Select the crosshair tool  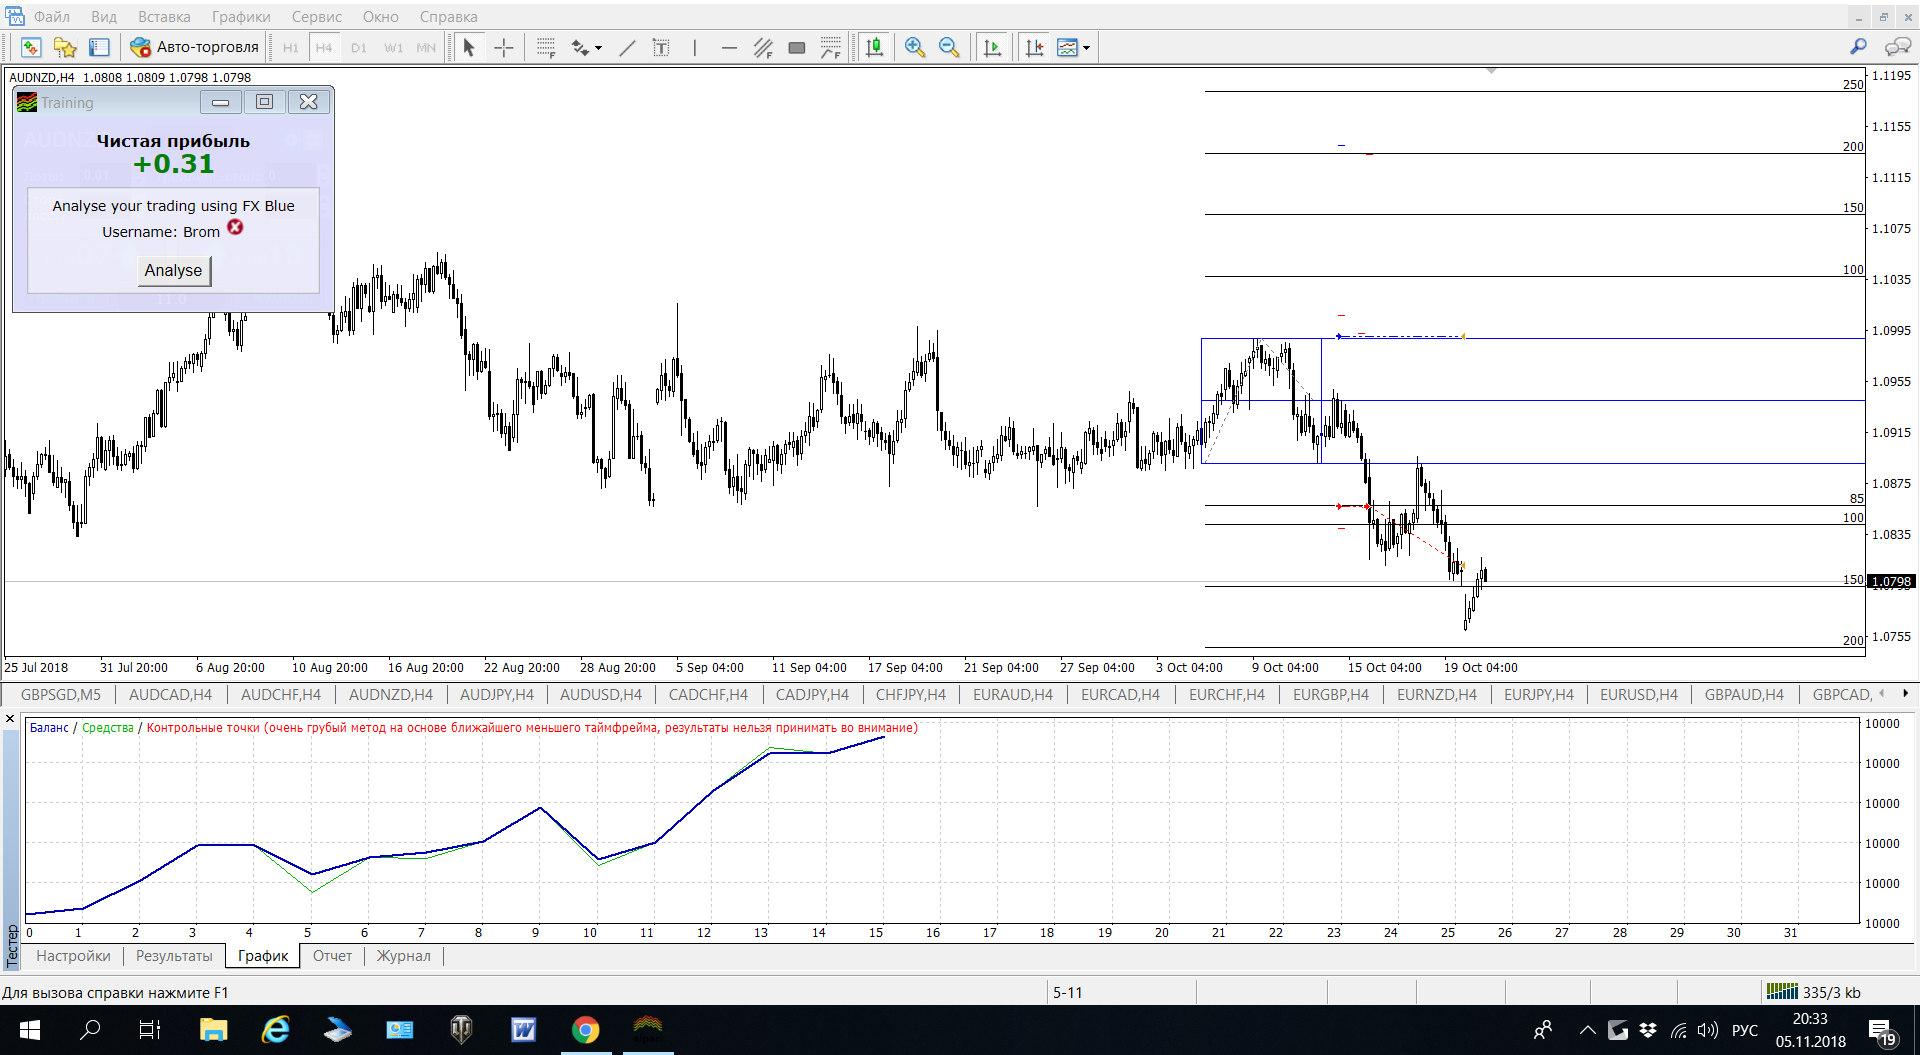click(x=504, y=47)
